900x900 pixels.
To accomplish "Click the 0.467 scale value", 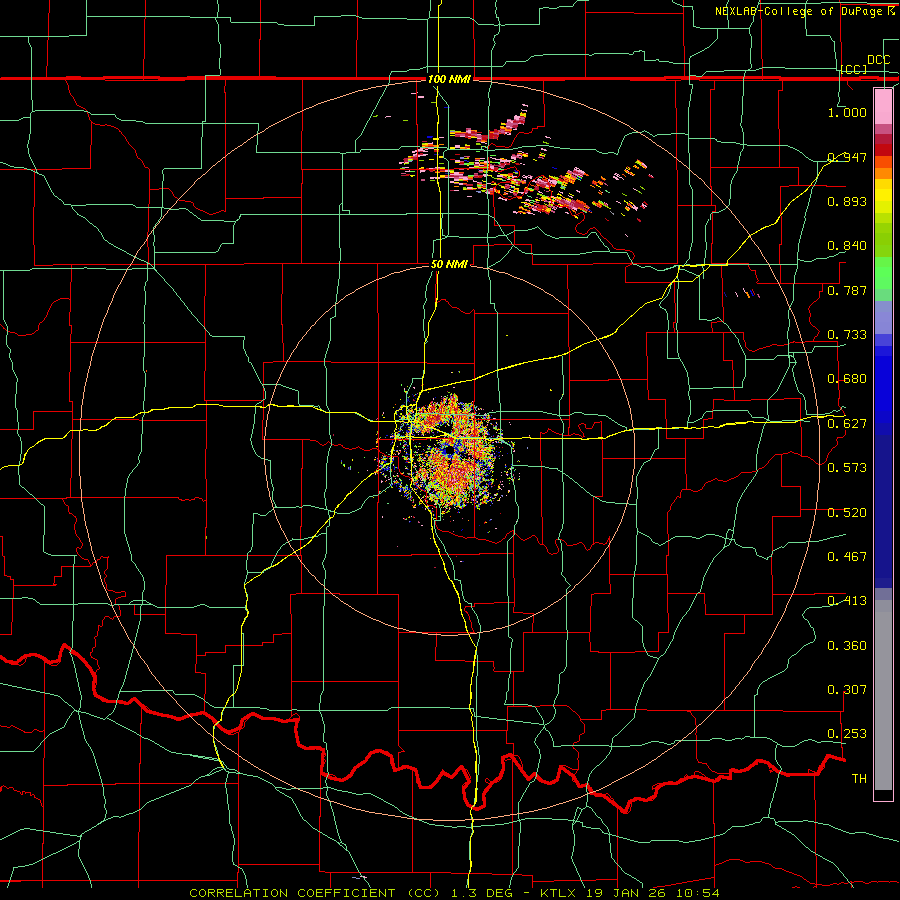I will tap(847, 556).
